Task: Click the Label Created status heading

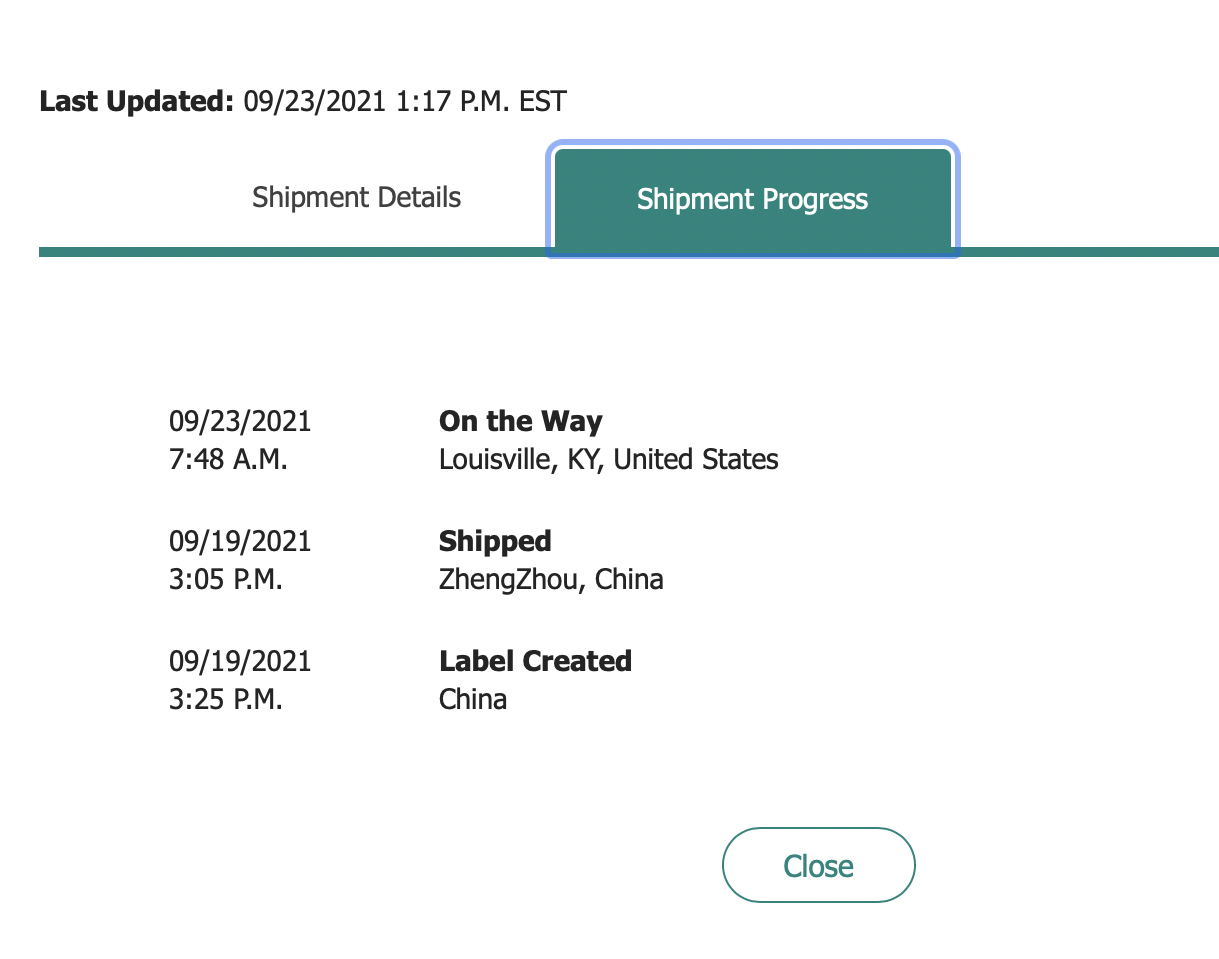Action: click(535, 661)
